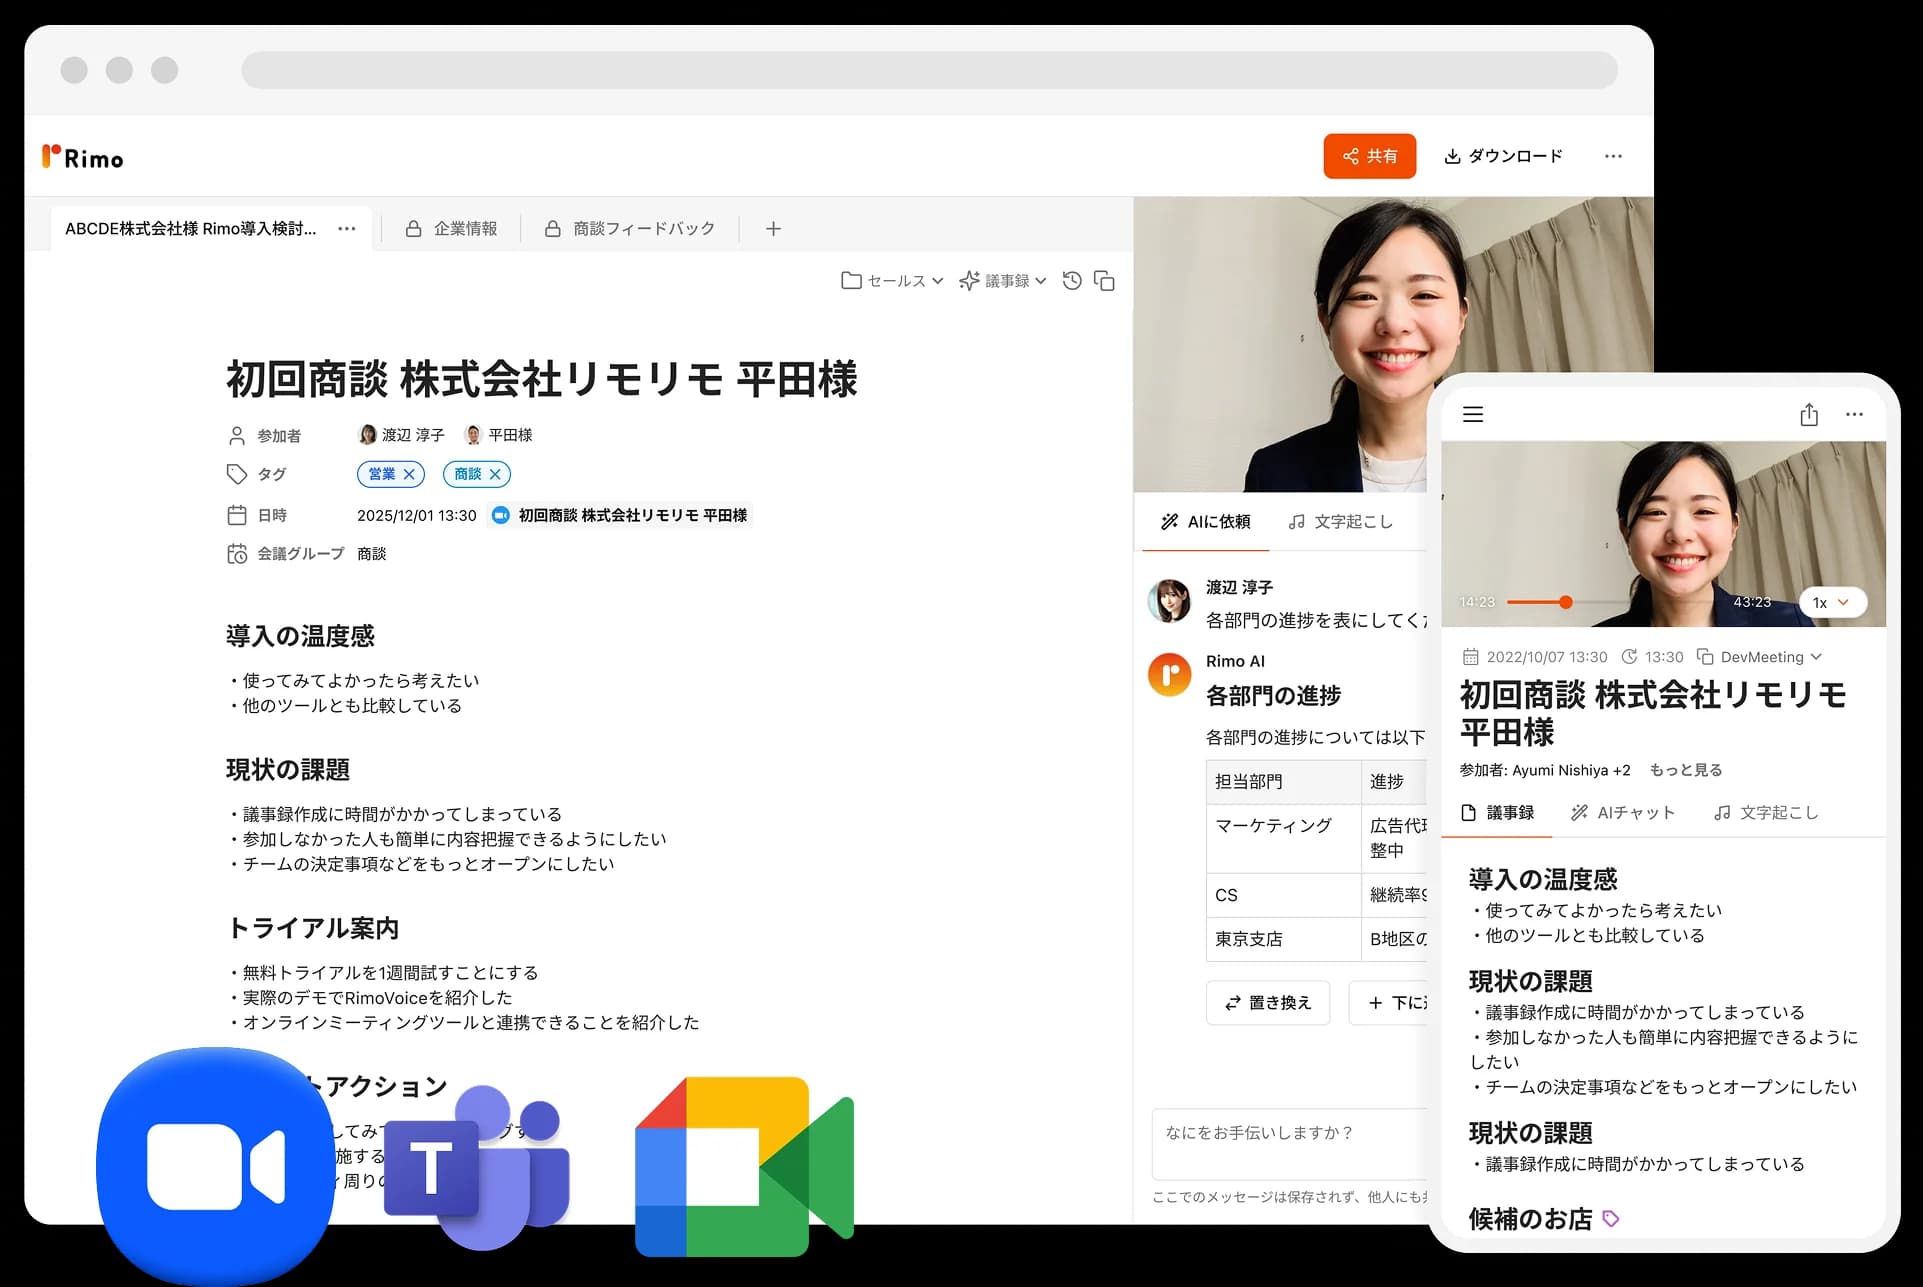Click the なにをお手伝いしますか message input
Image resolution: width=1923 pixels, height=1287 pixels.
[x=1290, y=1144]
